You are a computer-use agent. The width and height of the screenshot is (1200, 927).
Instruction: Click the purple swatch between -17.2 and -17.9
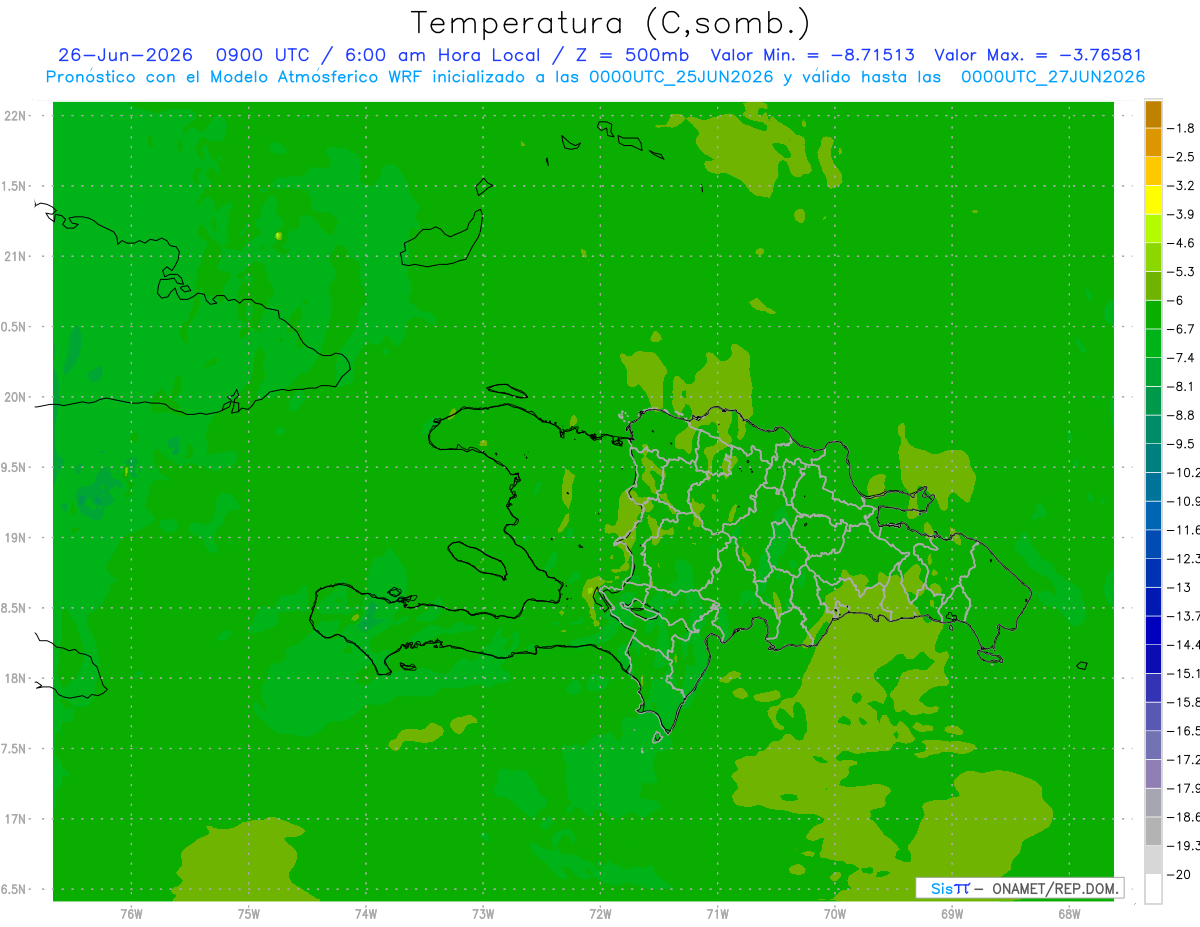pos(1154,774)
